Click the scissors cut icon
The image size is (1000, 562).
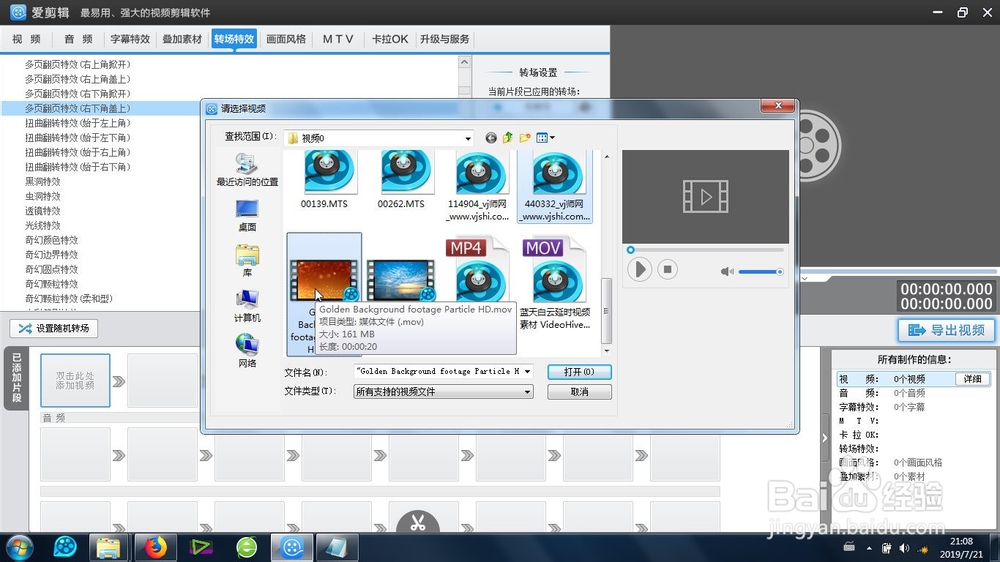click(418, 523)
